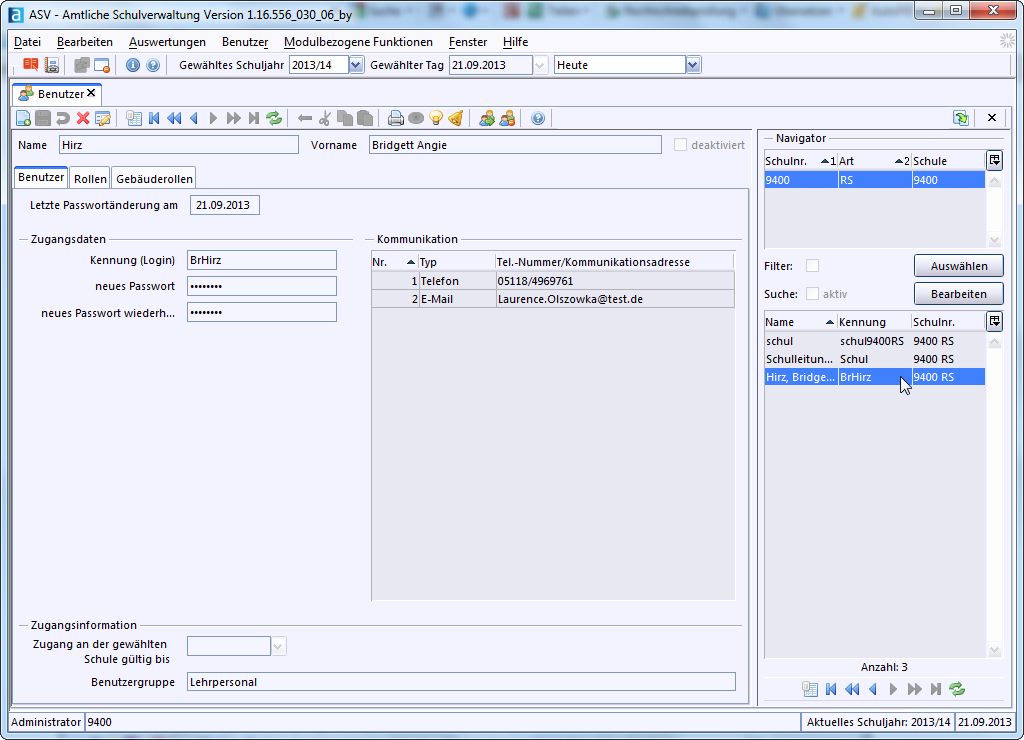Delete record with the red X icon
Viewport: 1024px width, 740px height.
coord(82,118)
